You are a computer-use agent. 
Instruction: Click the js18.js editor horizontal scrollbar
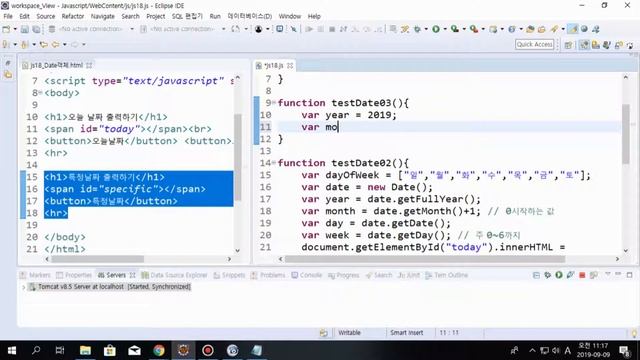click(x=424, y=259)
